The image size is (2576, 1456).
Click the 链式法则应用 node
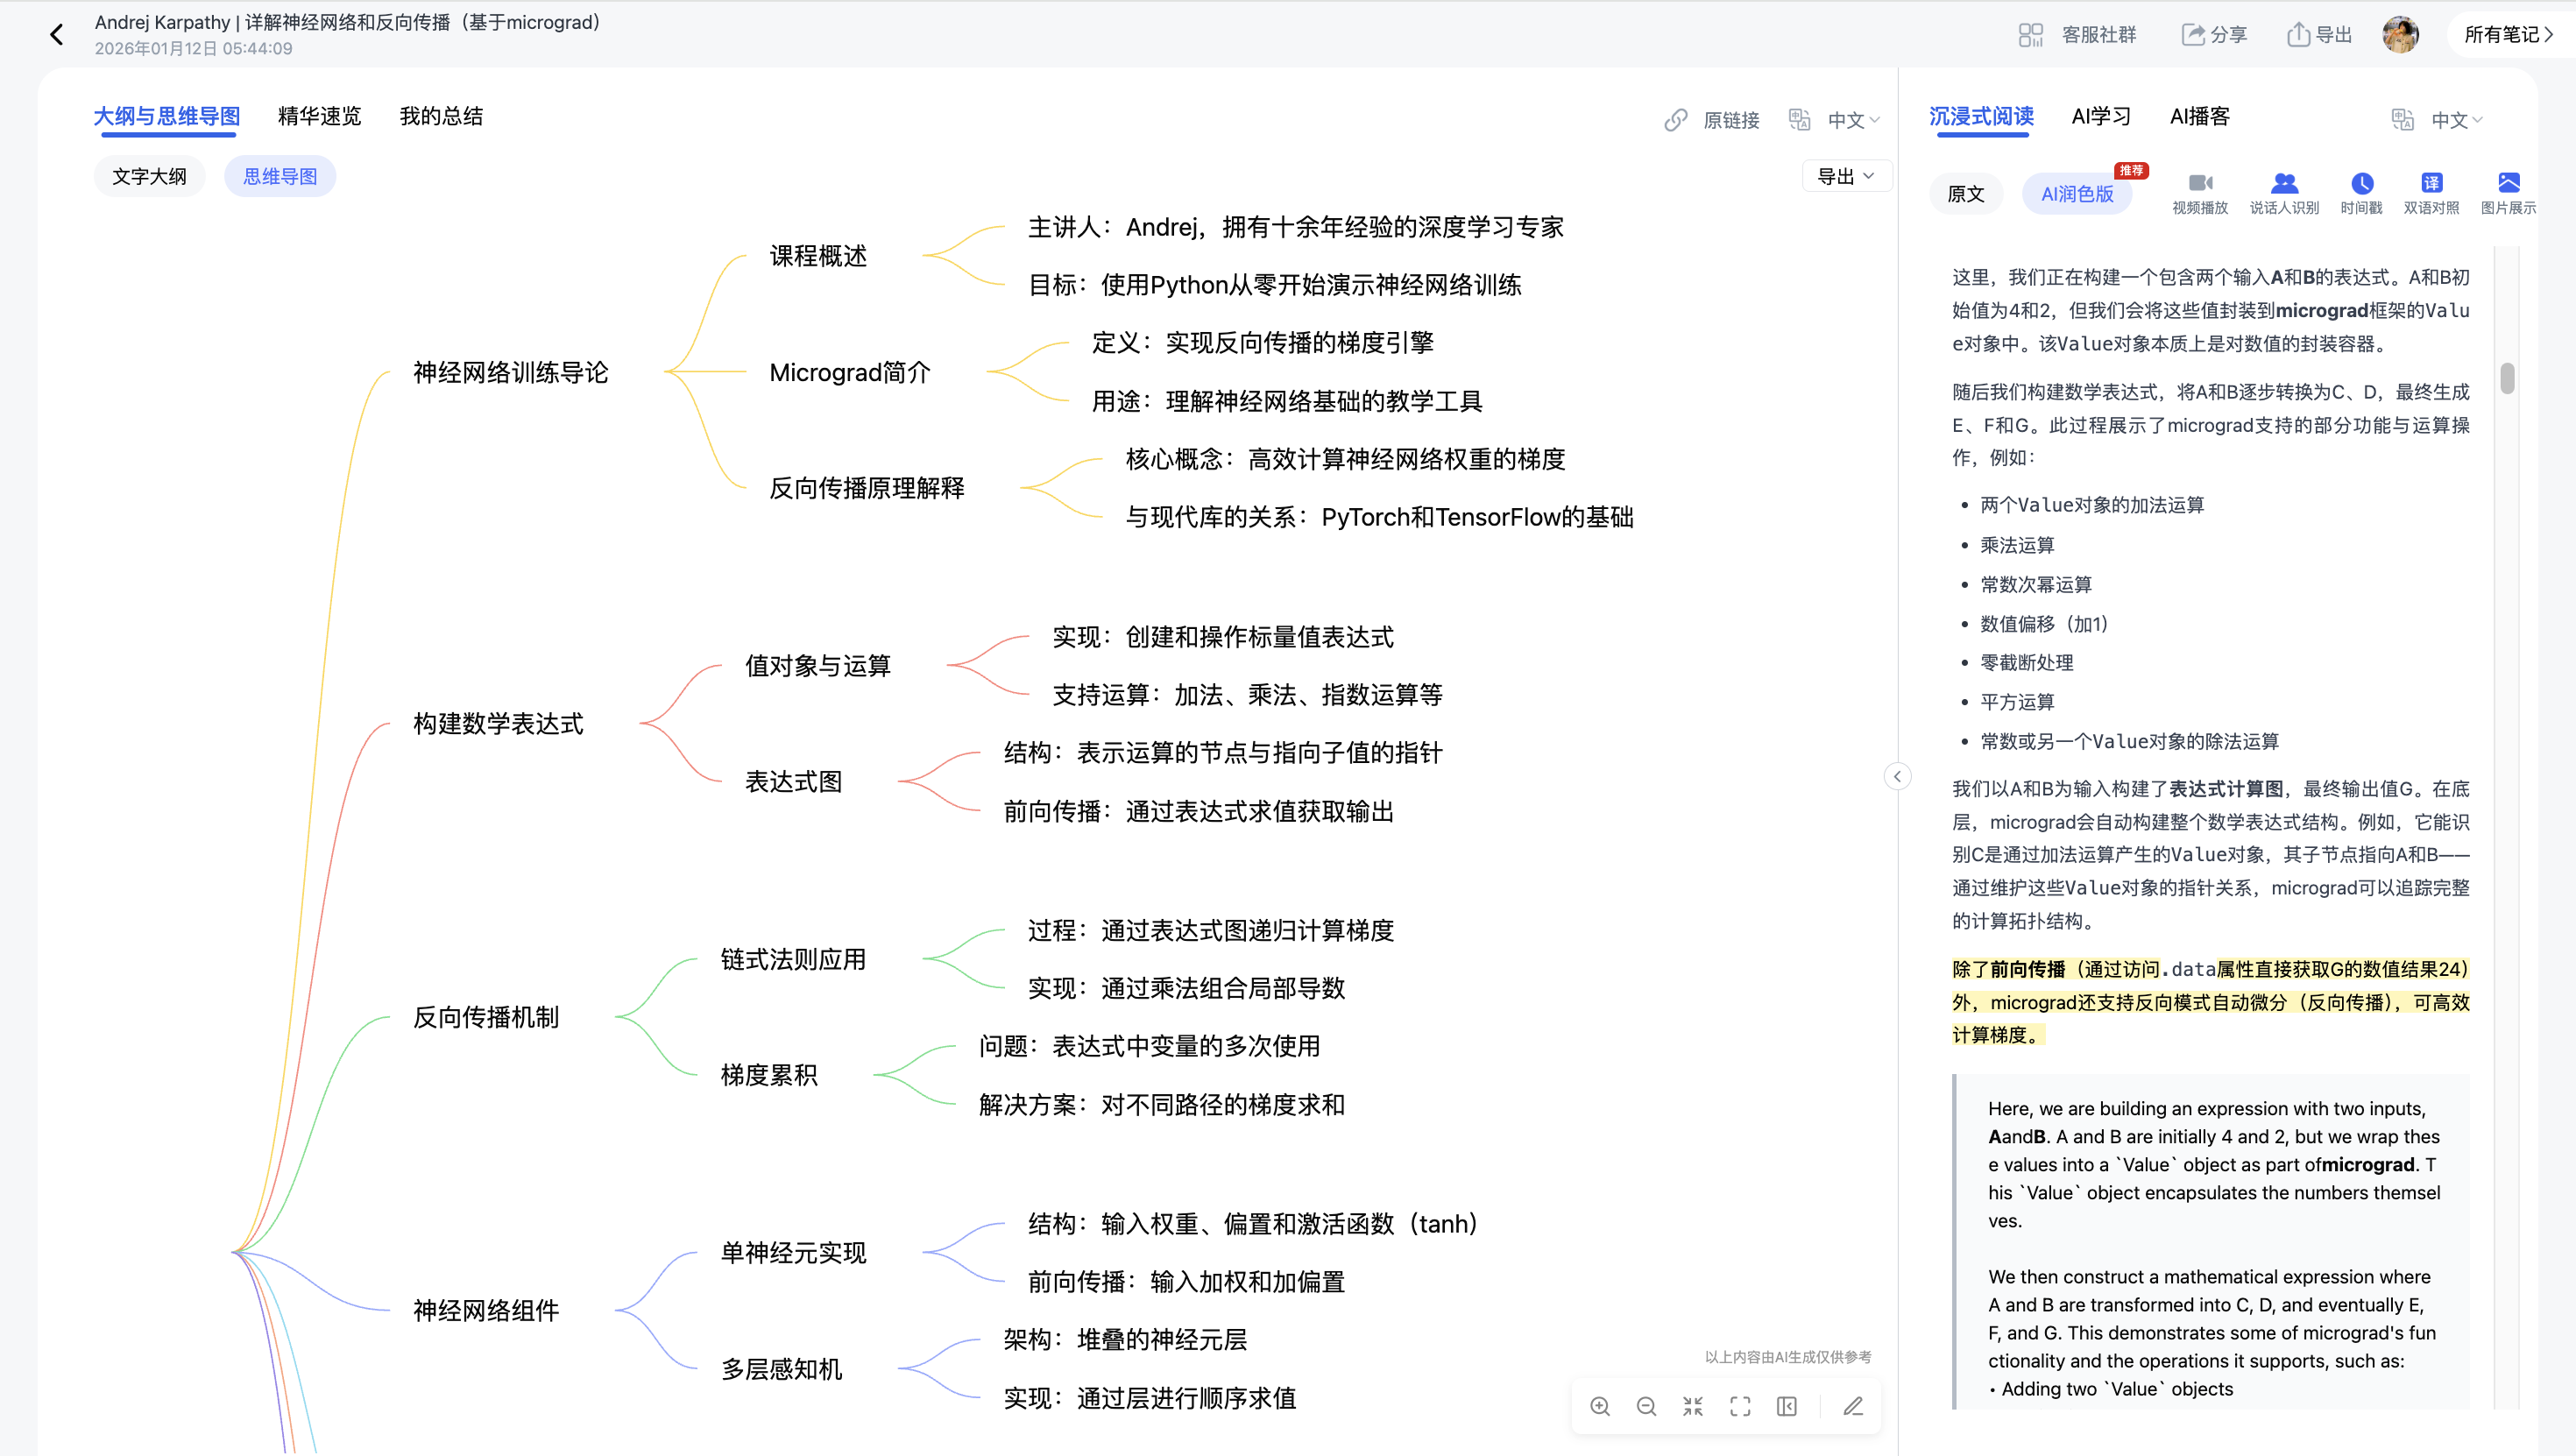793,959
